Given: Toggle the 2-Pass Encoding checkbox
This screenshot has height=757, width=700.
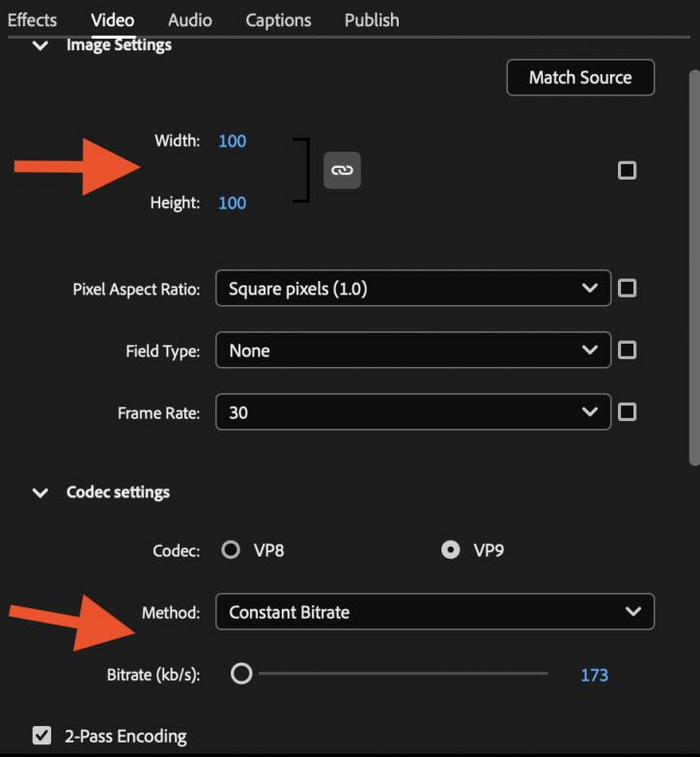Looking at the screenshot, I should (x=42, y=736).
